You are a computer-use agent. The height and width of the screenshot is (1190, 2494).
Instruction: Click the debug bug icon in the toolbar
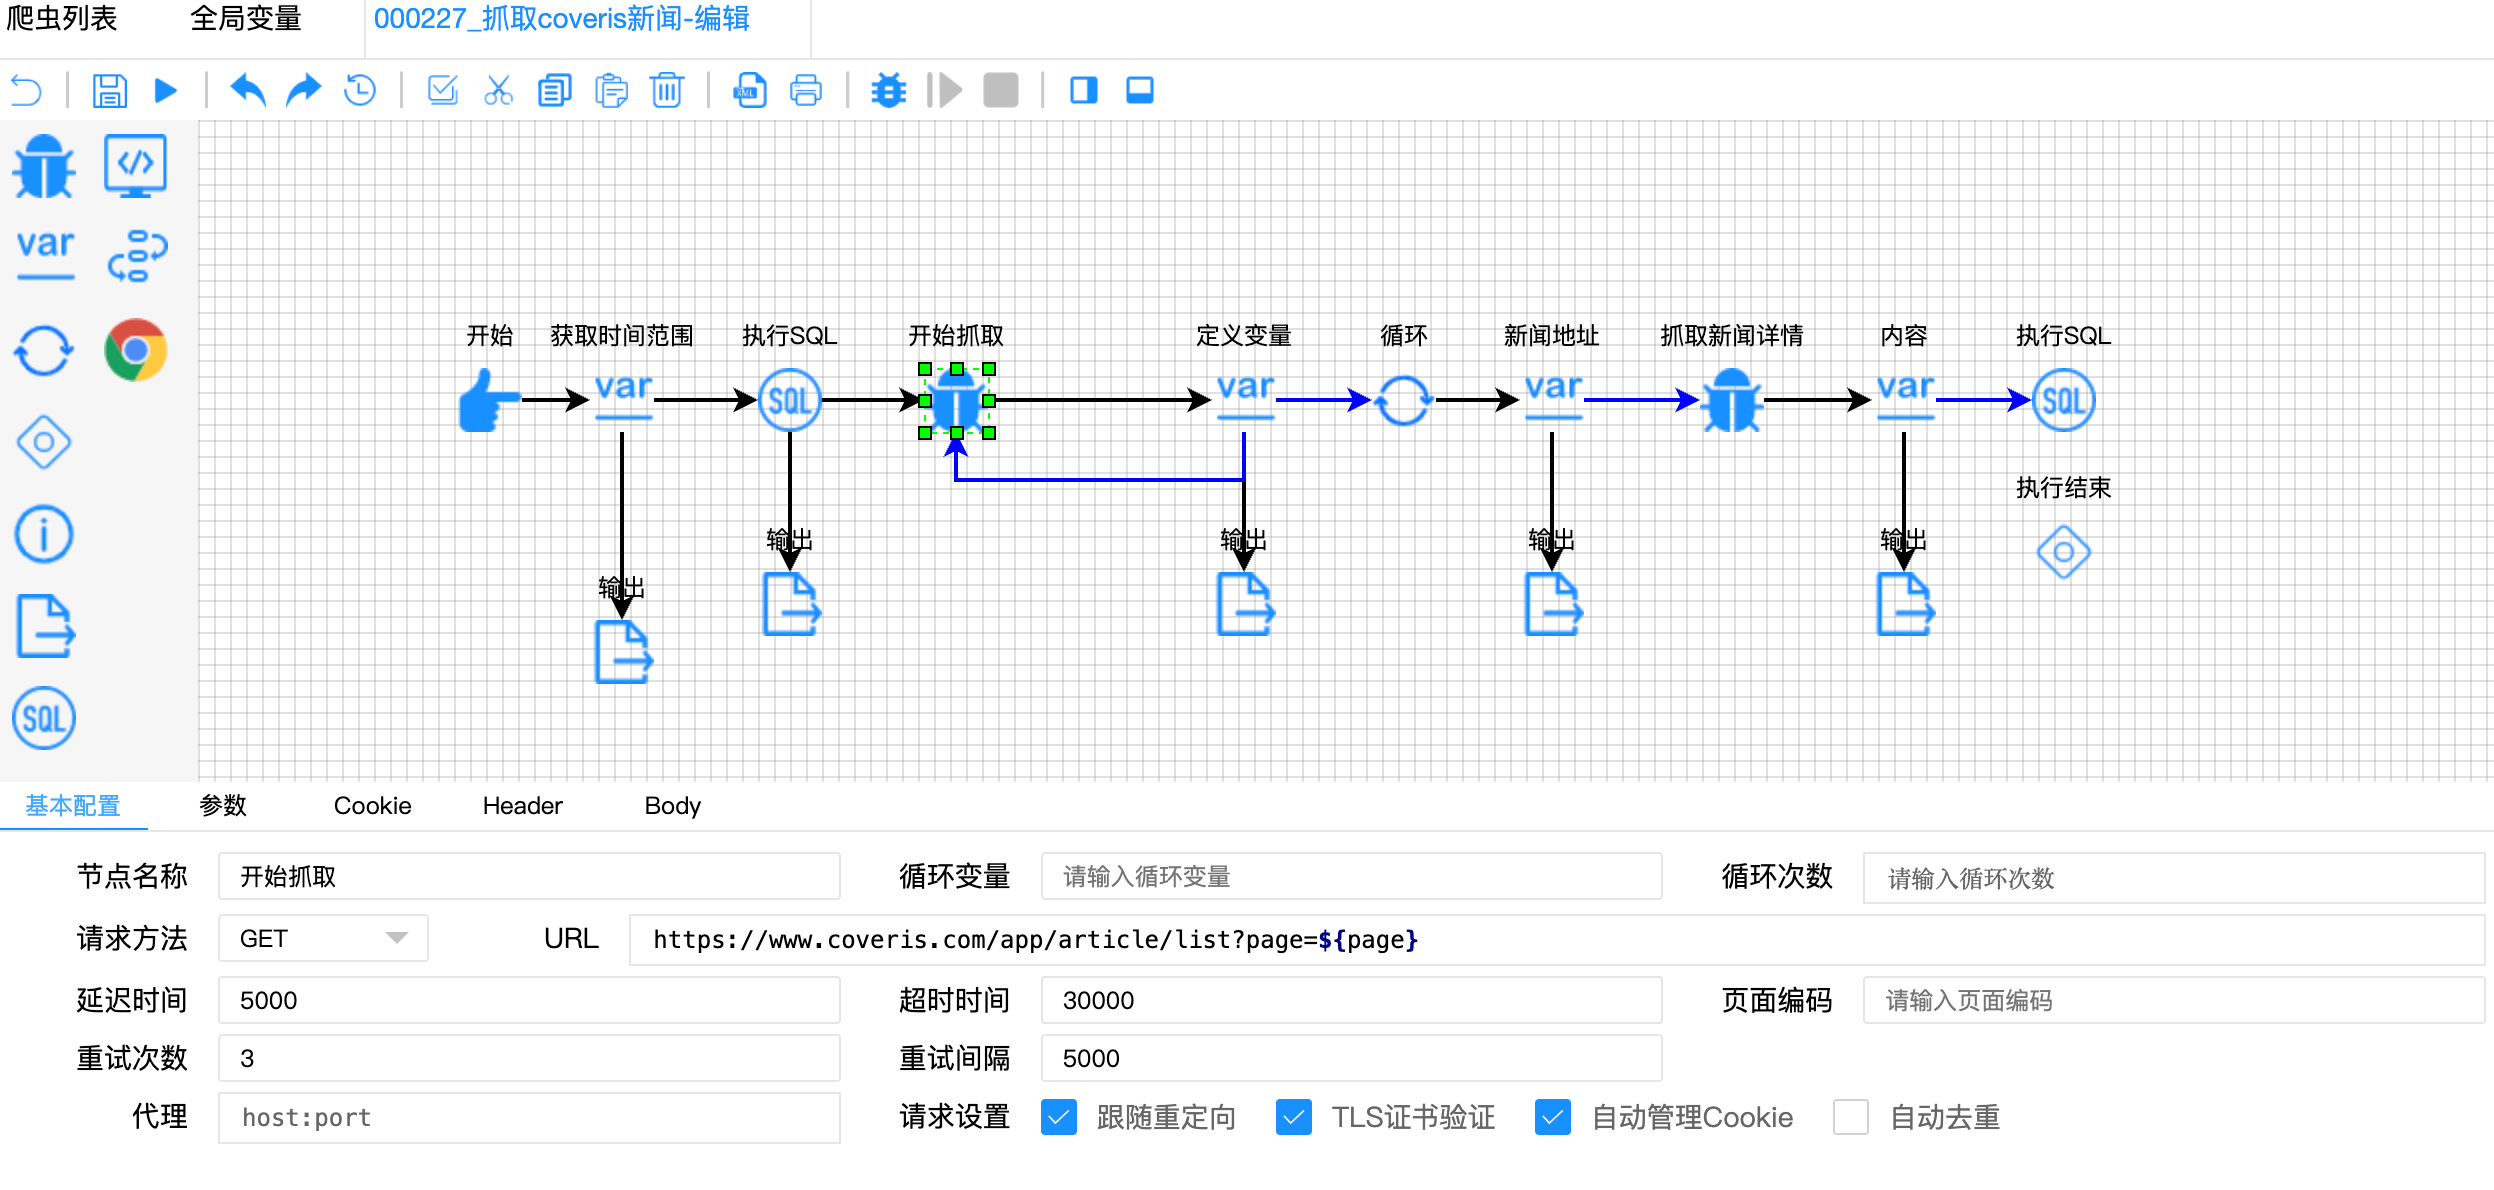pyautogui.click(x=888, y=90)
